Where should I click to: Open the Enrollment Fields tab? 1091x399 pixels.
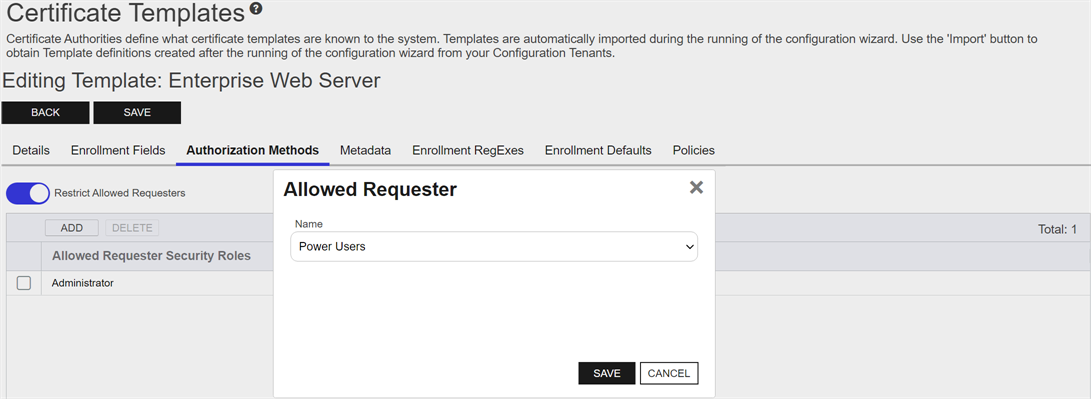118,150
